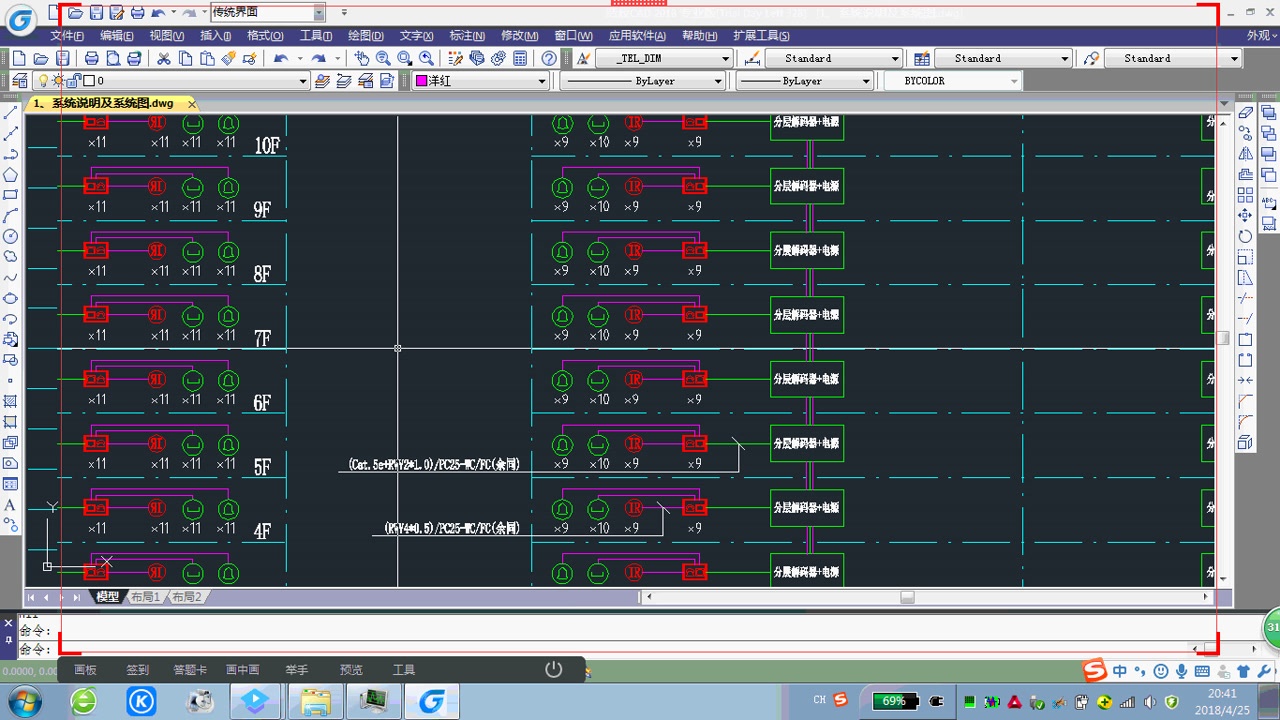This screenshot has width=1280, height=720.
Task: Select the Line drawing tool
Action: (11, 113)
